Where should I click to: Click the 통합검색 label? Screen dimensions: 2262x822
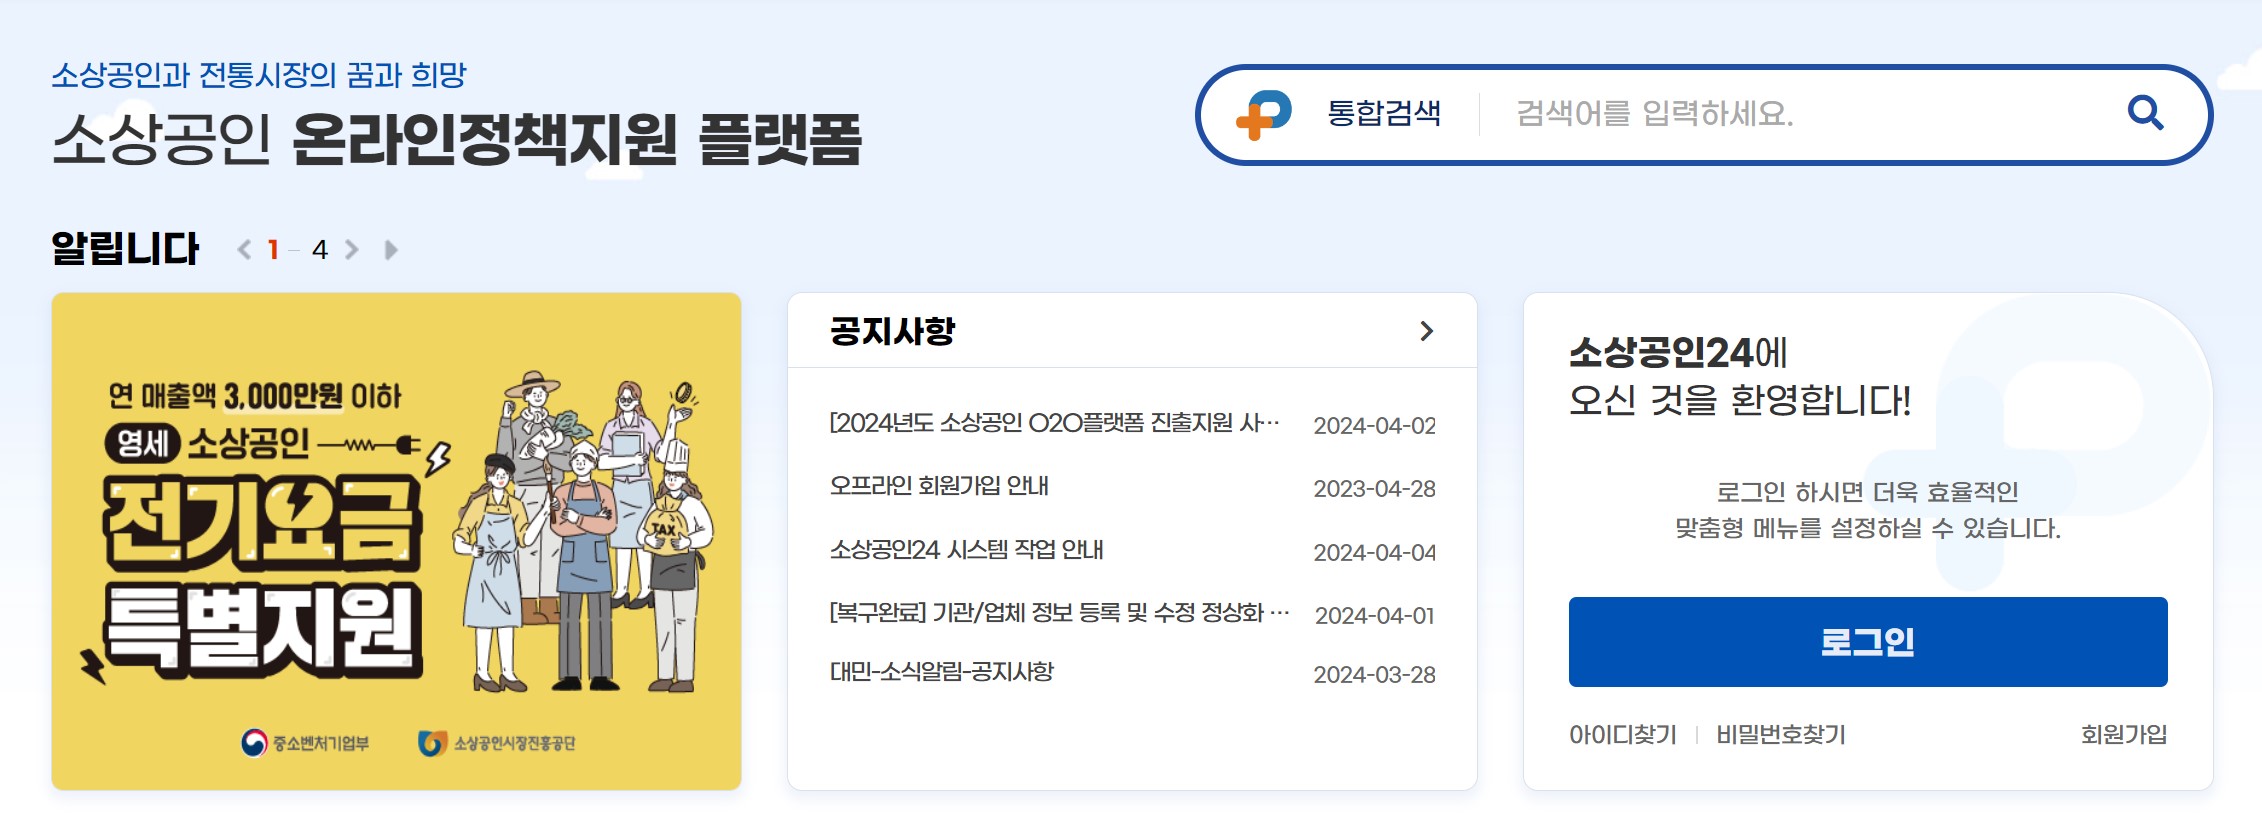pos(1384,113)
